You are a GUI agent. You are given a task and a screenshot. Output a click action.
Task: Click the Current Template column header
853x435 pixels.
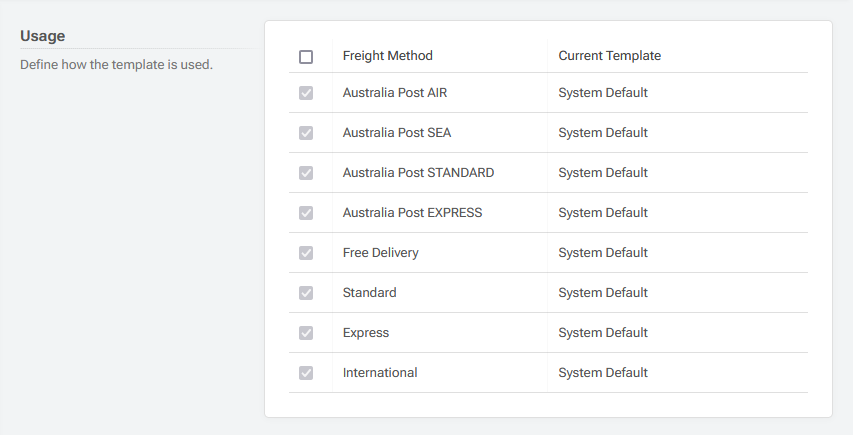pos(609,55)
